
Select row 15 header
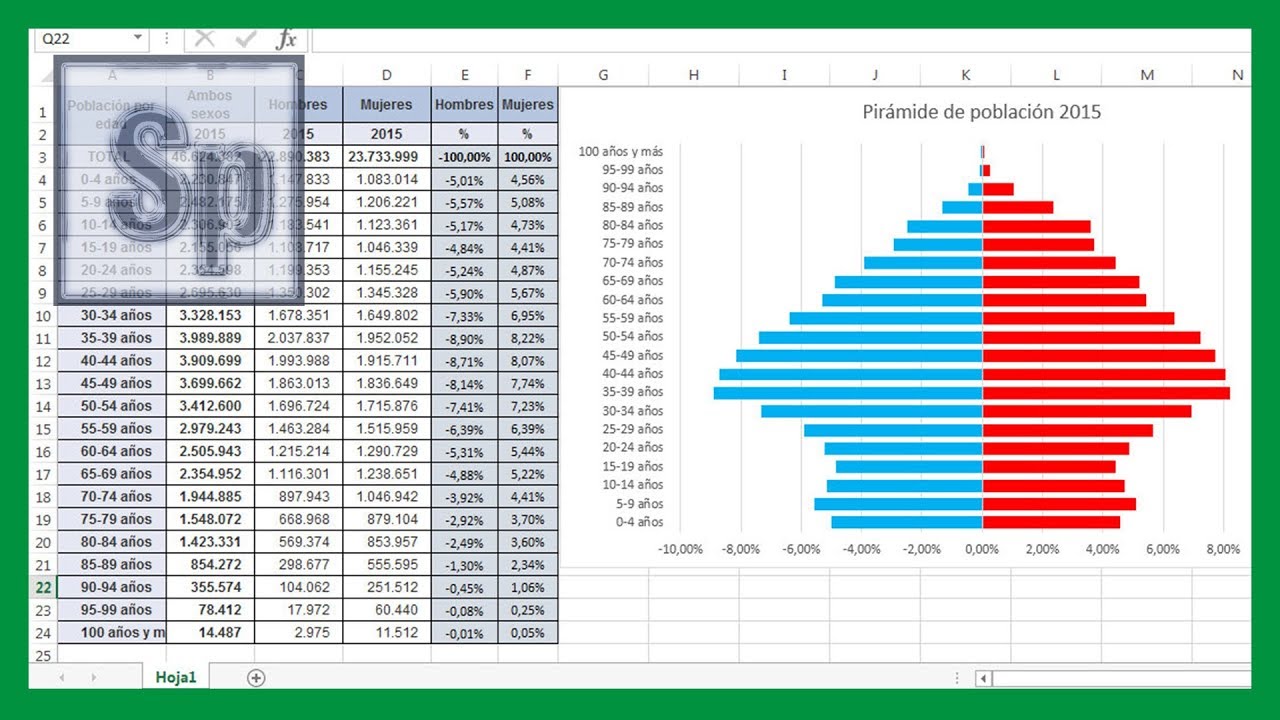coord(43,428)
